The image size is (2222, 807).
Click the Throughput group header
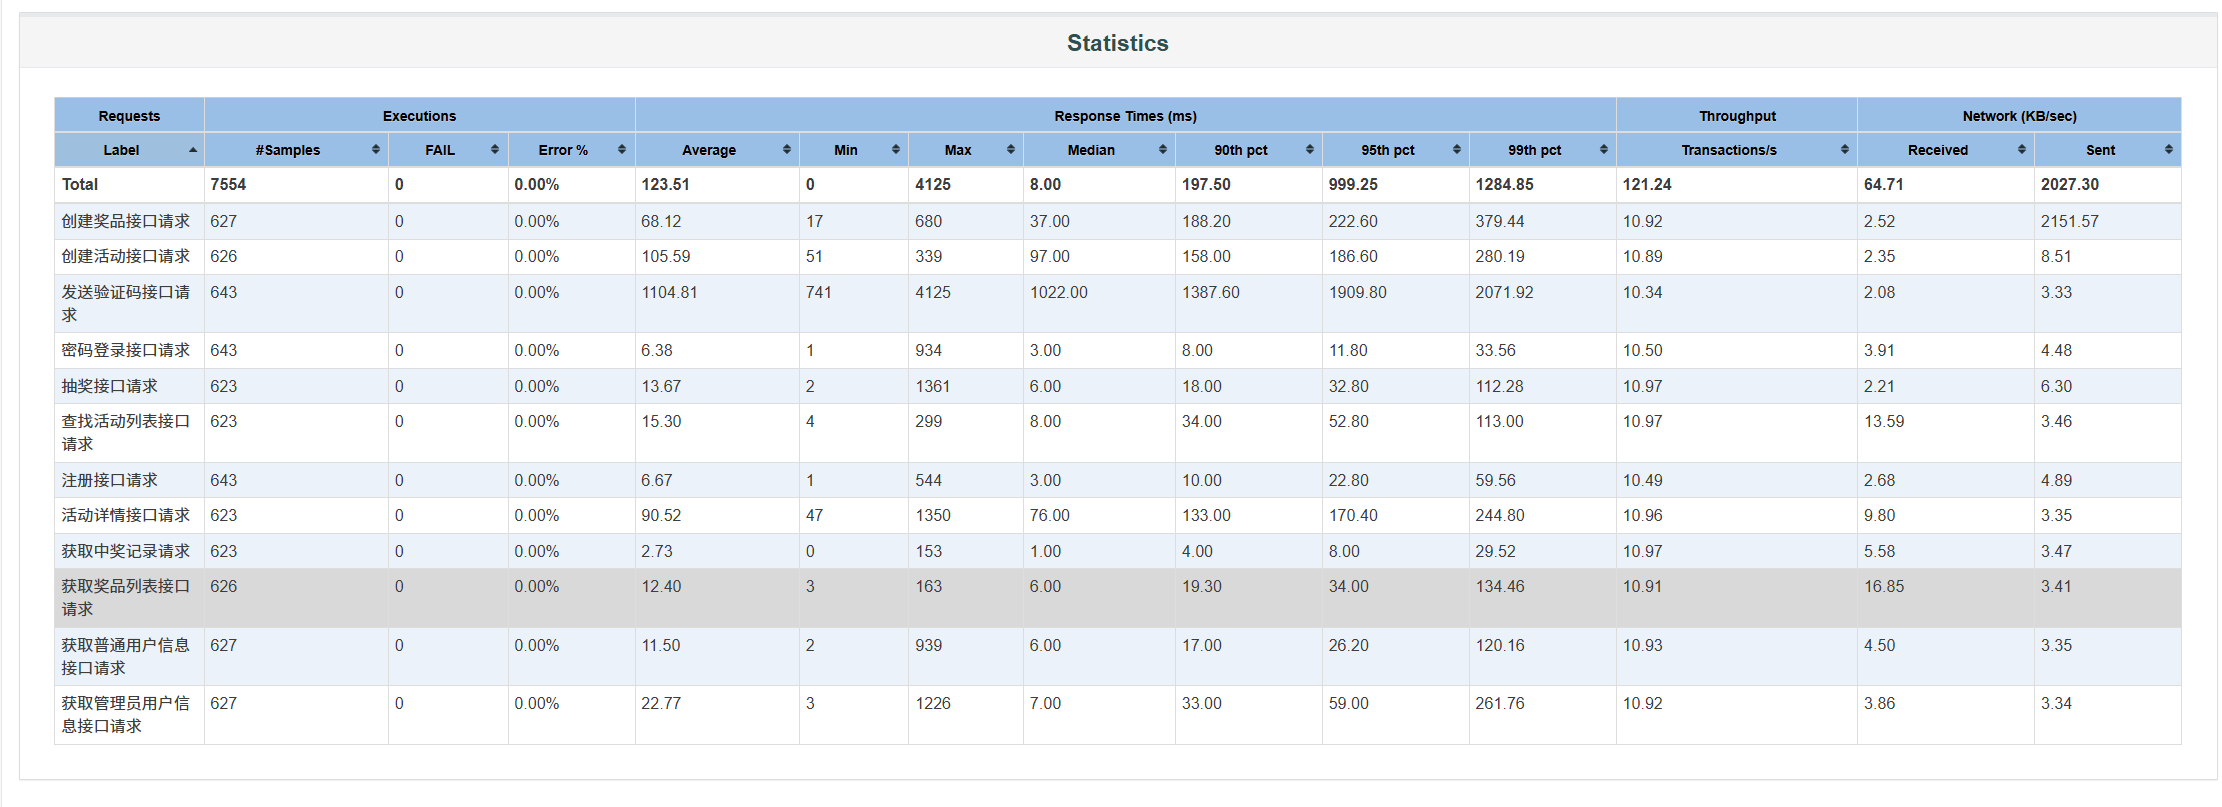(1737, 116)
